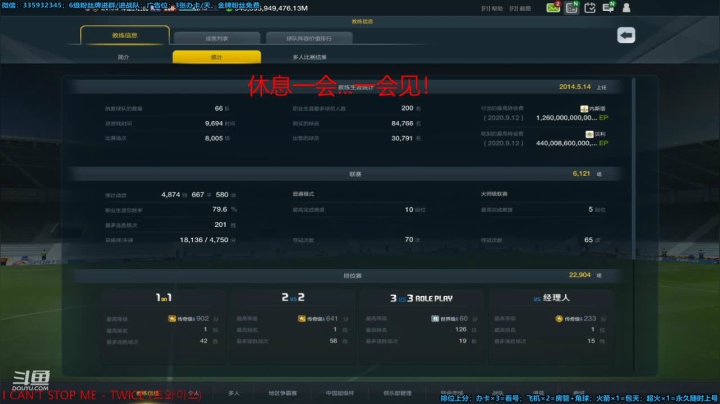Open the chat notification icon with N badge
The height and width of the screenshot is (404, 720).
(608, 7)
